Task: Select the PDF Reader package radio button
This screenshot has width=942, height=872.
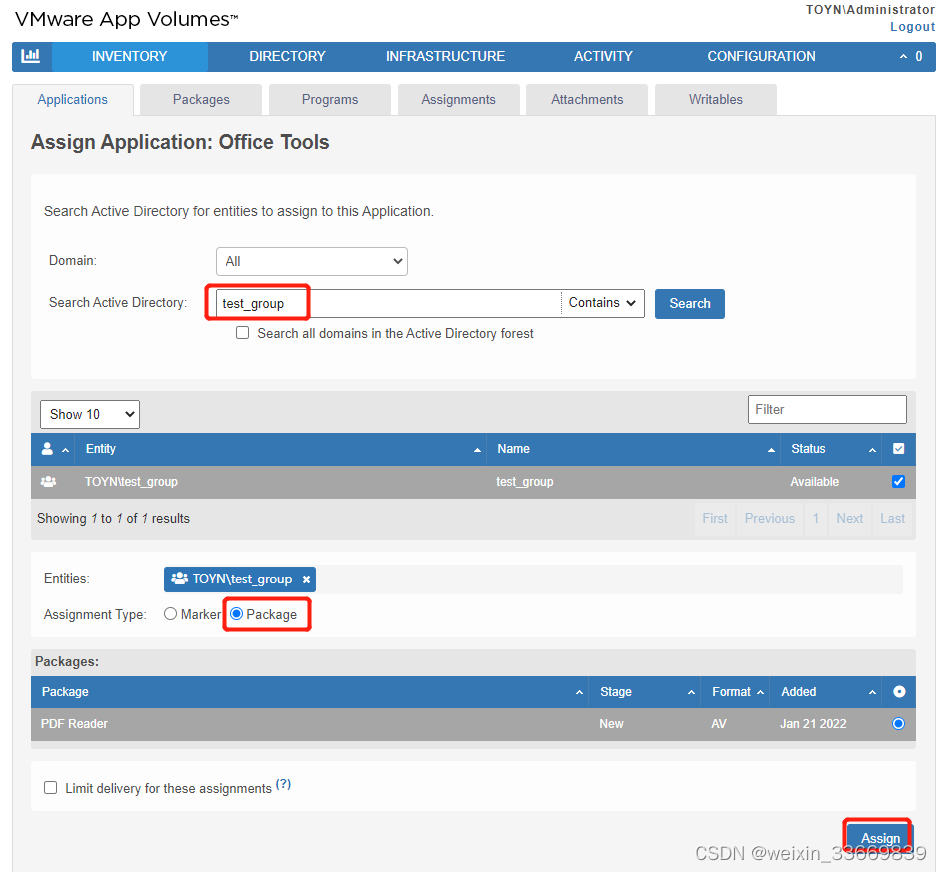Action: click(899, 724)
